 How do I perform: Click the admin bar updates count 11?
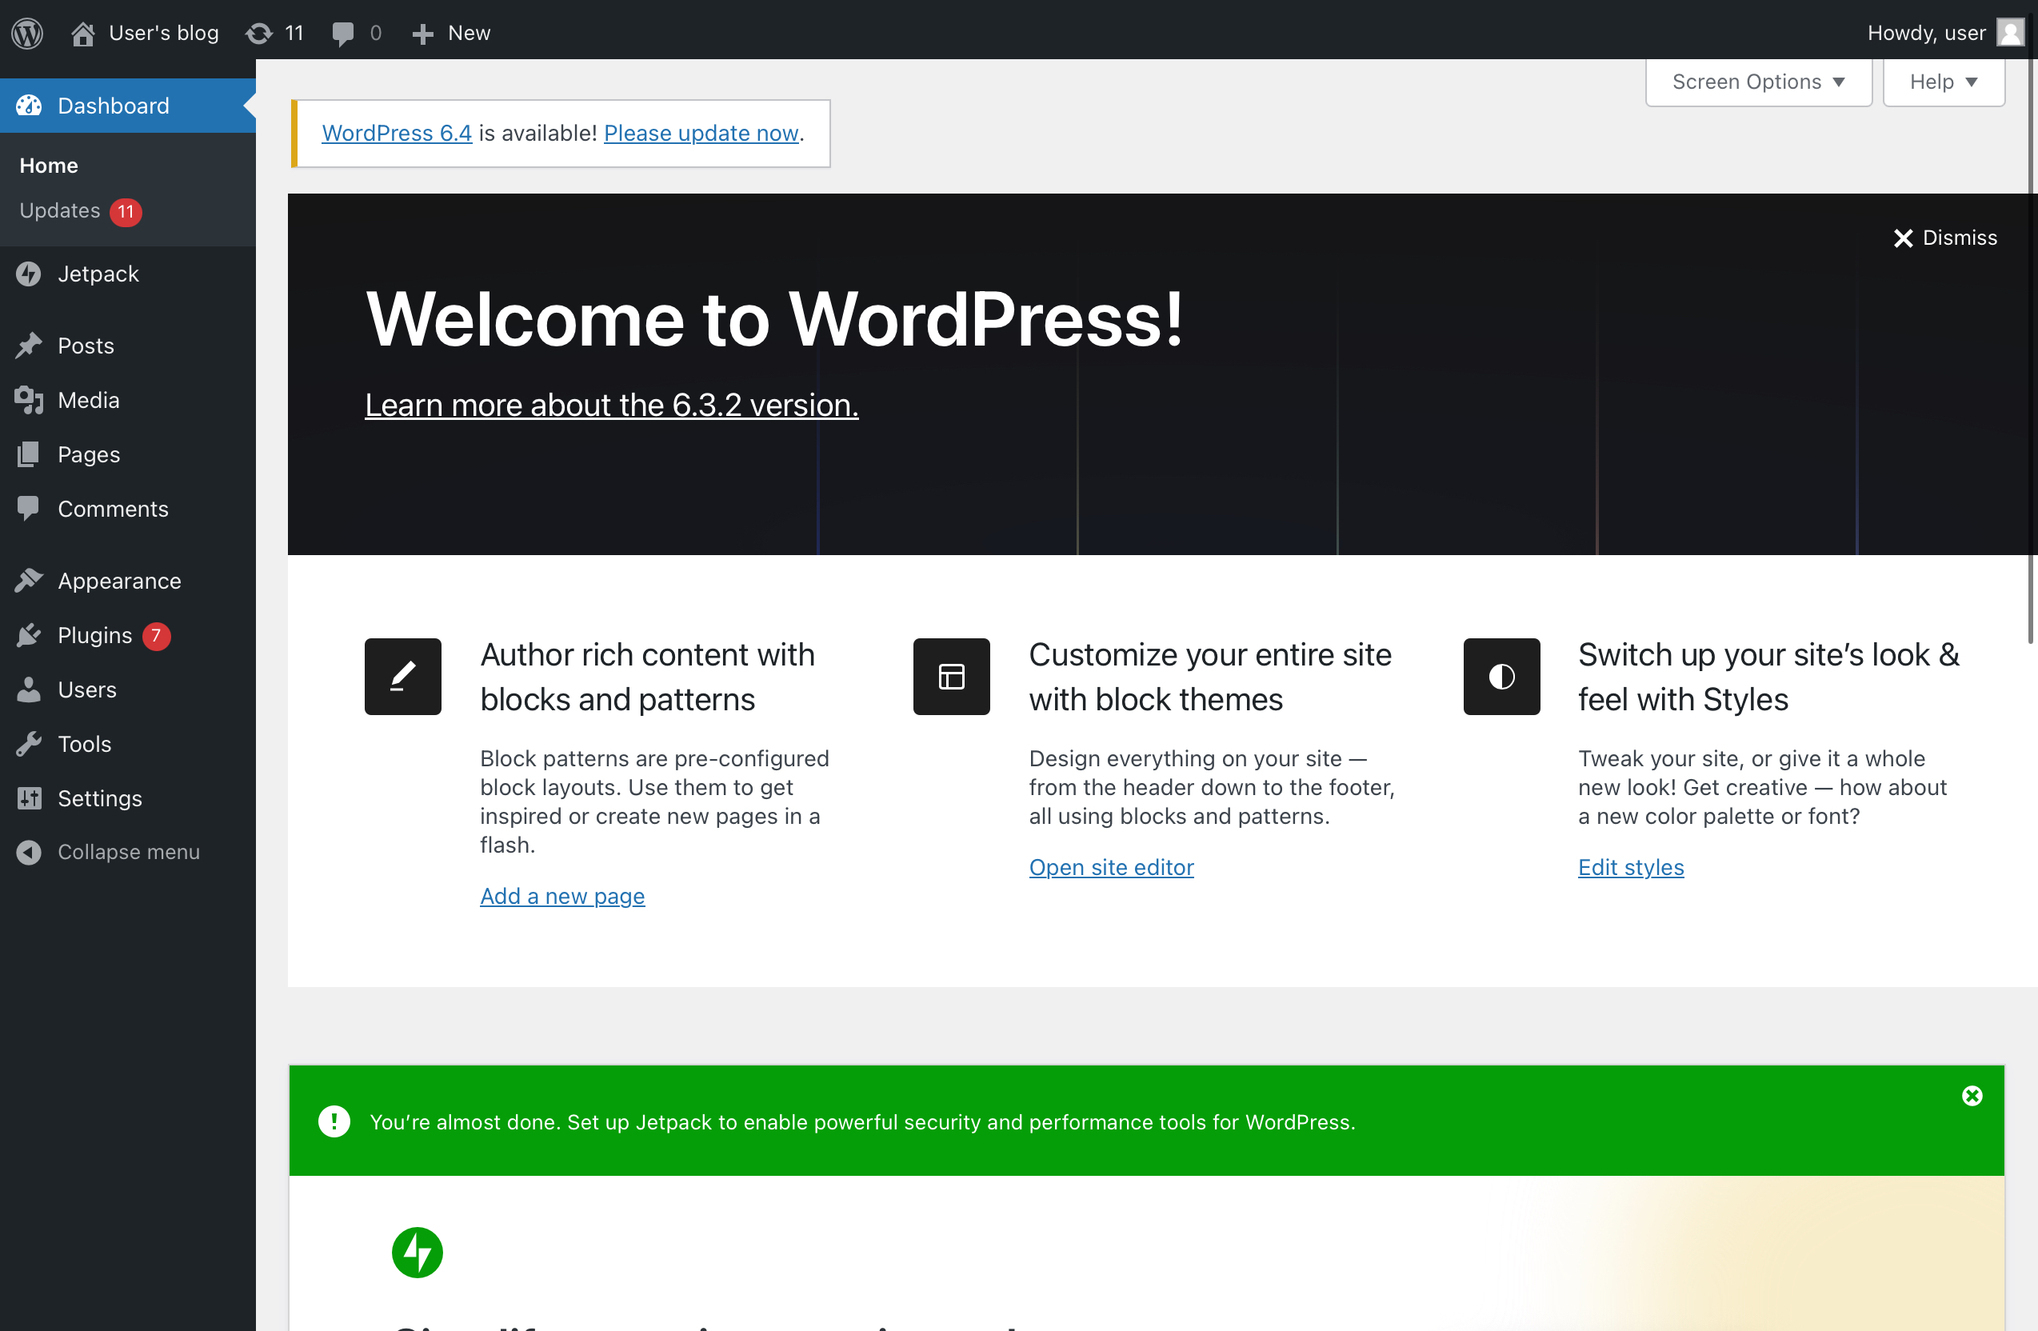tap(294, 33)
